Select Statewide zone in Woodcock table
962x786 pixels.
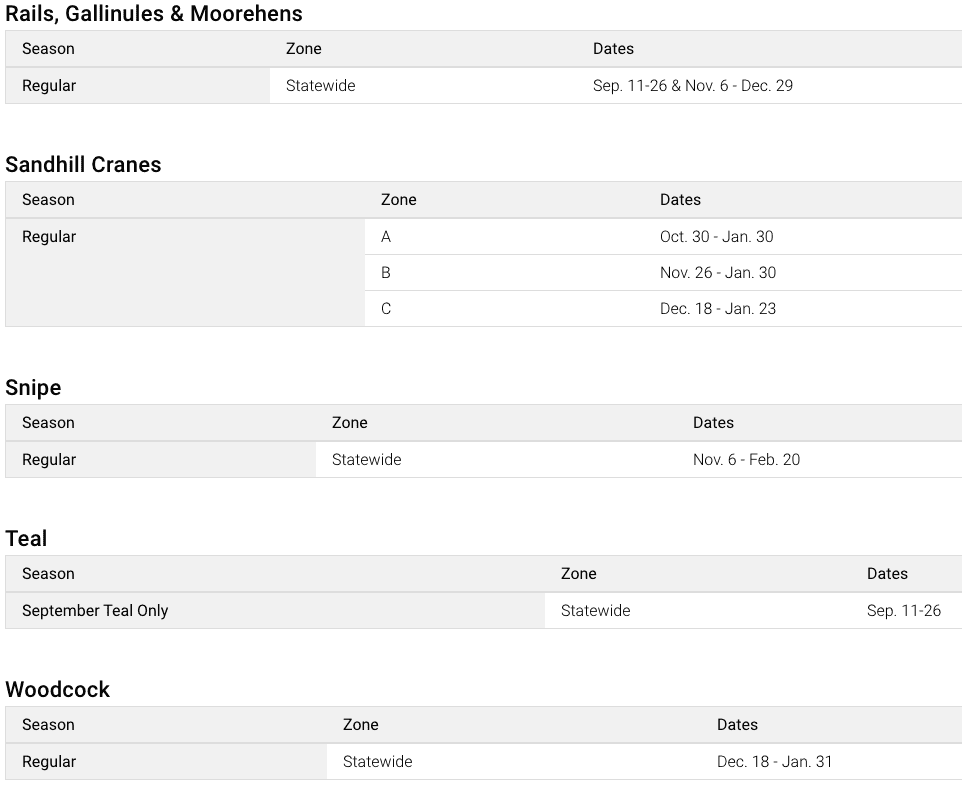[x=377, y=762]
